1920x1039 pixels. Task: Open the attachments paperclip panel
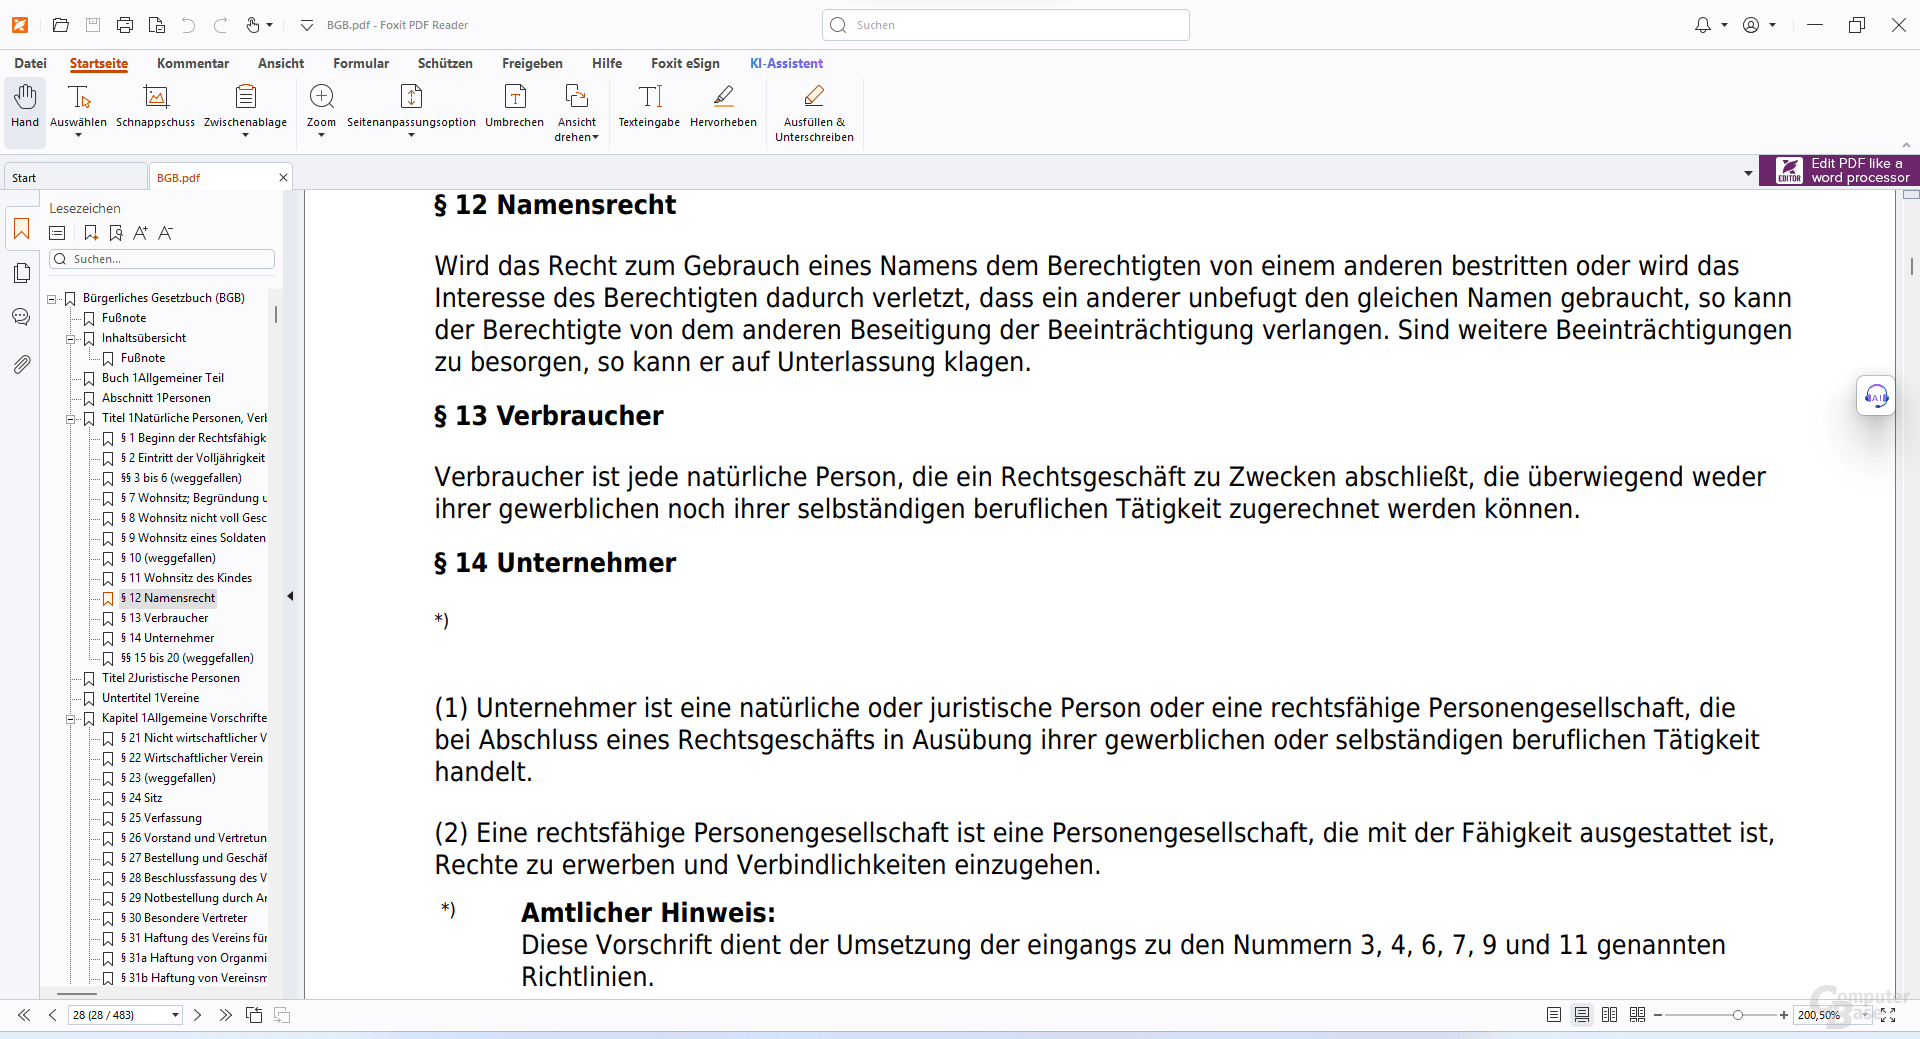click(21, 364)
